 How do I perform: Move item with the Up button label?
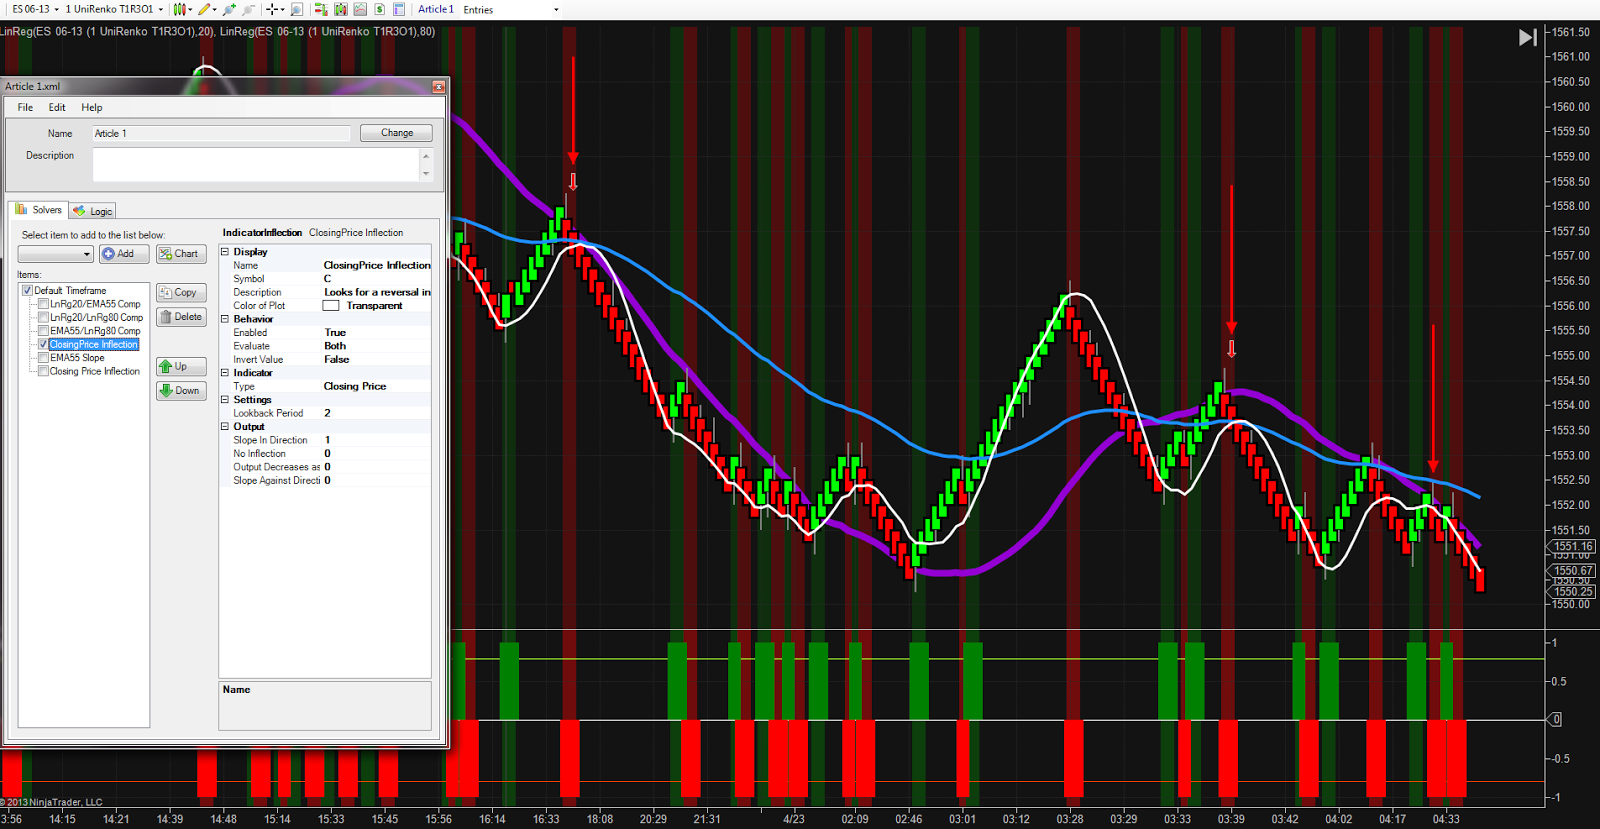pyautogui.click(x=181, y=367)
